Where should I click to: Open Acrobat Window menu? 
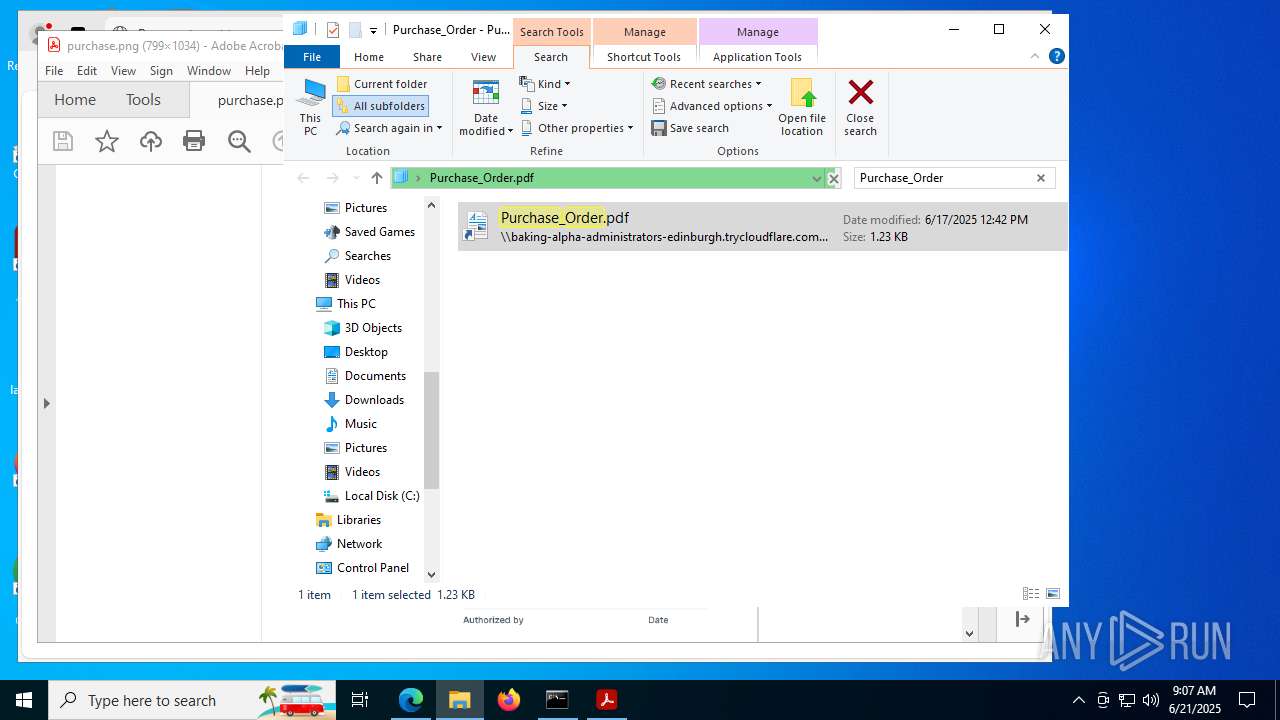209,71
